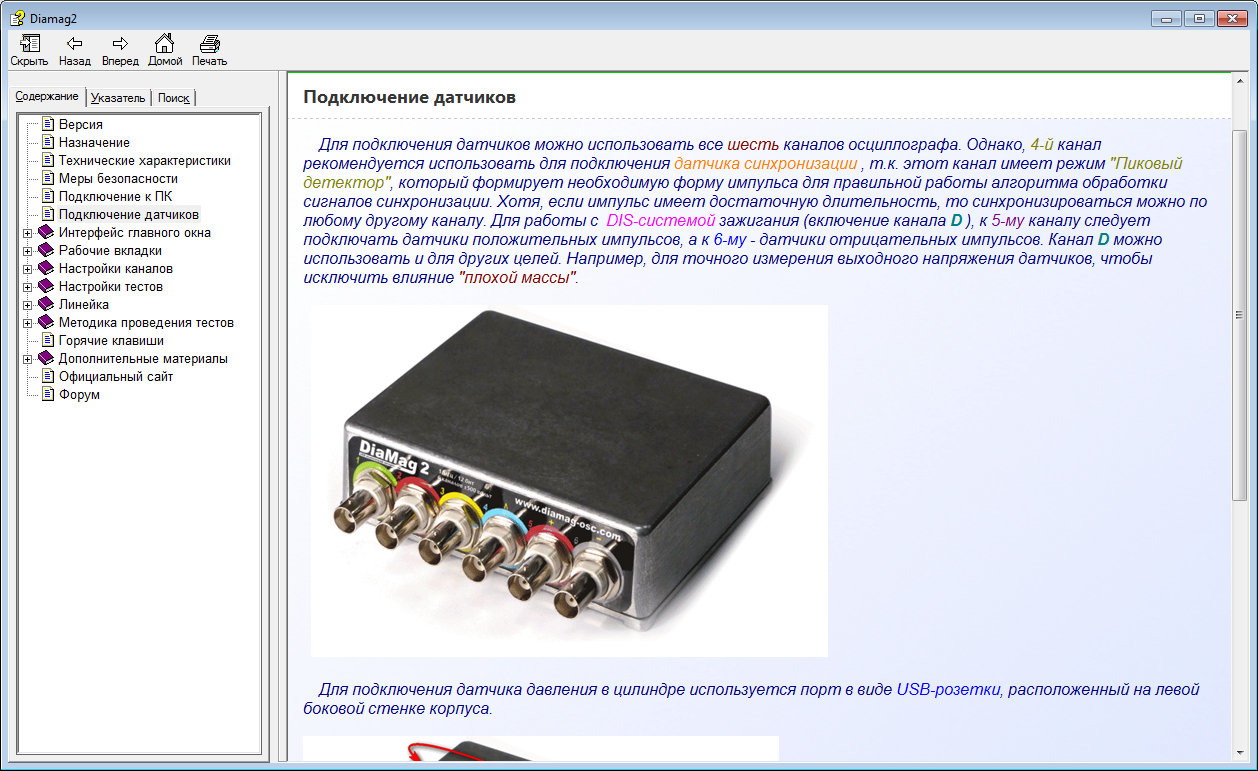
Task: Click the Назначение page icon
Action: tap(47, 143)
